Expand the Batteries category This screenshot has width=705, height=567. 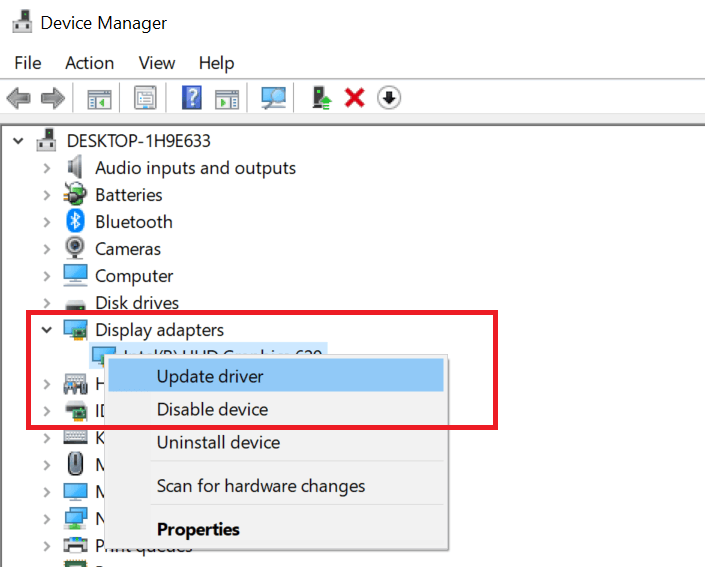click(47, 195)
